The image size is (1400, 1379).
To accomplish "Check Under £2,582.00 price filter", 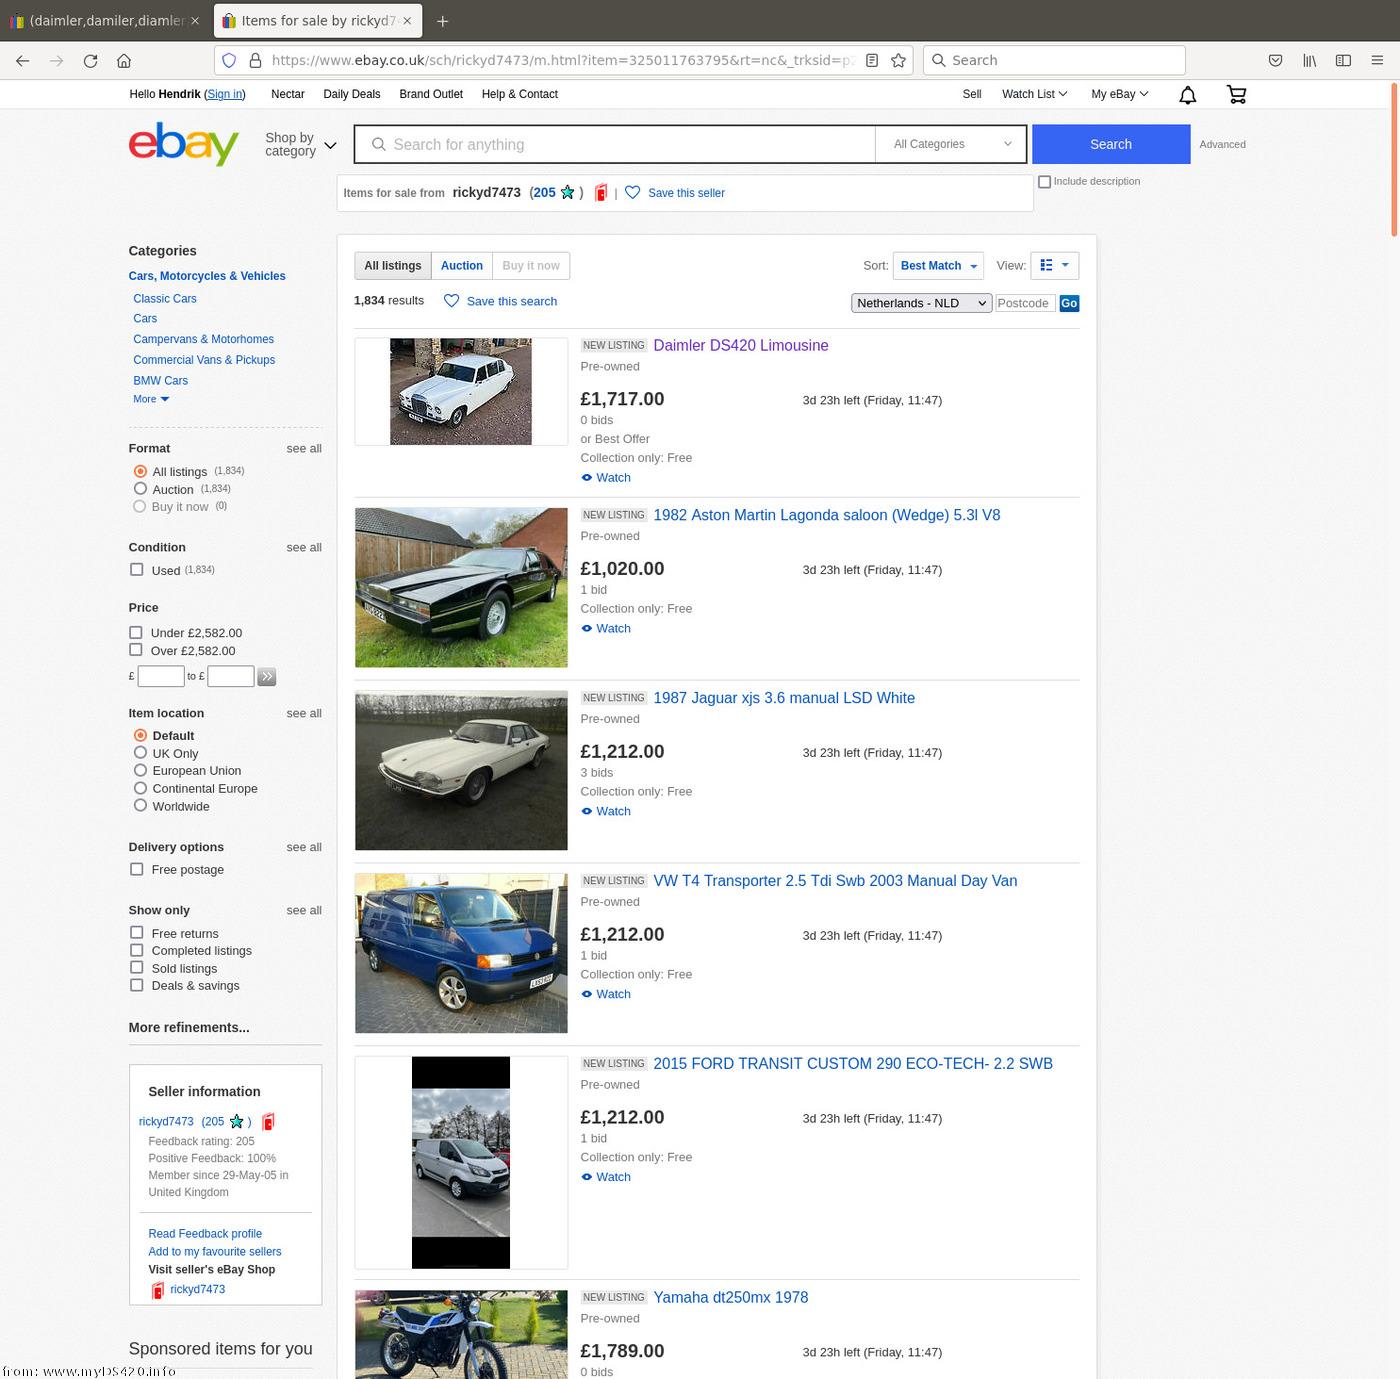I will coord(136,632).
